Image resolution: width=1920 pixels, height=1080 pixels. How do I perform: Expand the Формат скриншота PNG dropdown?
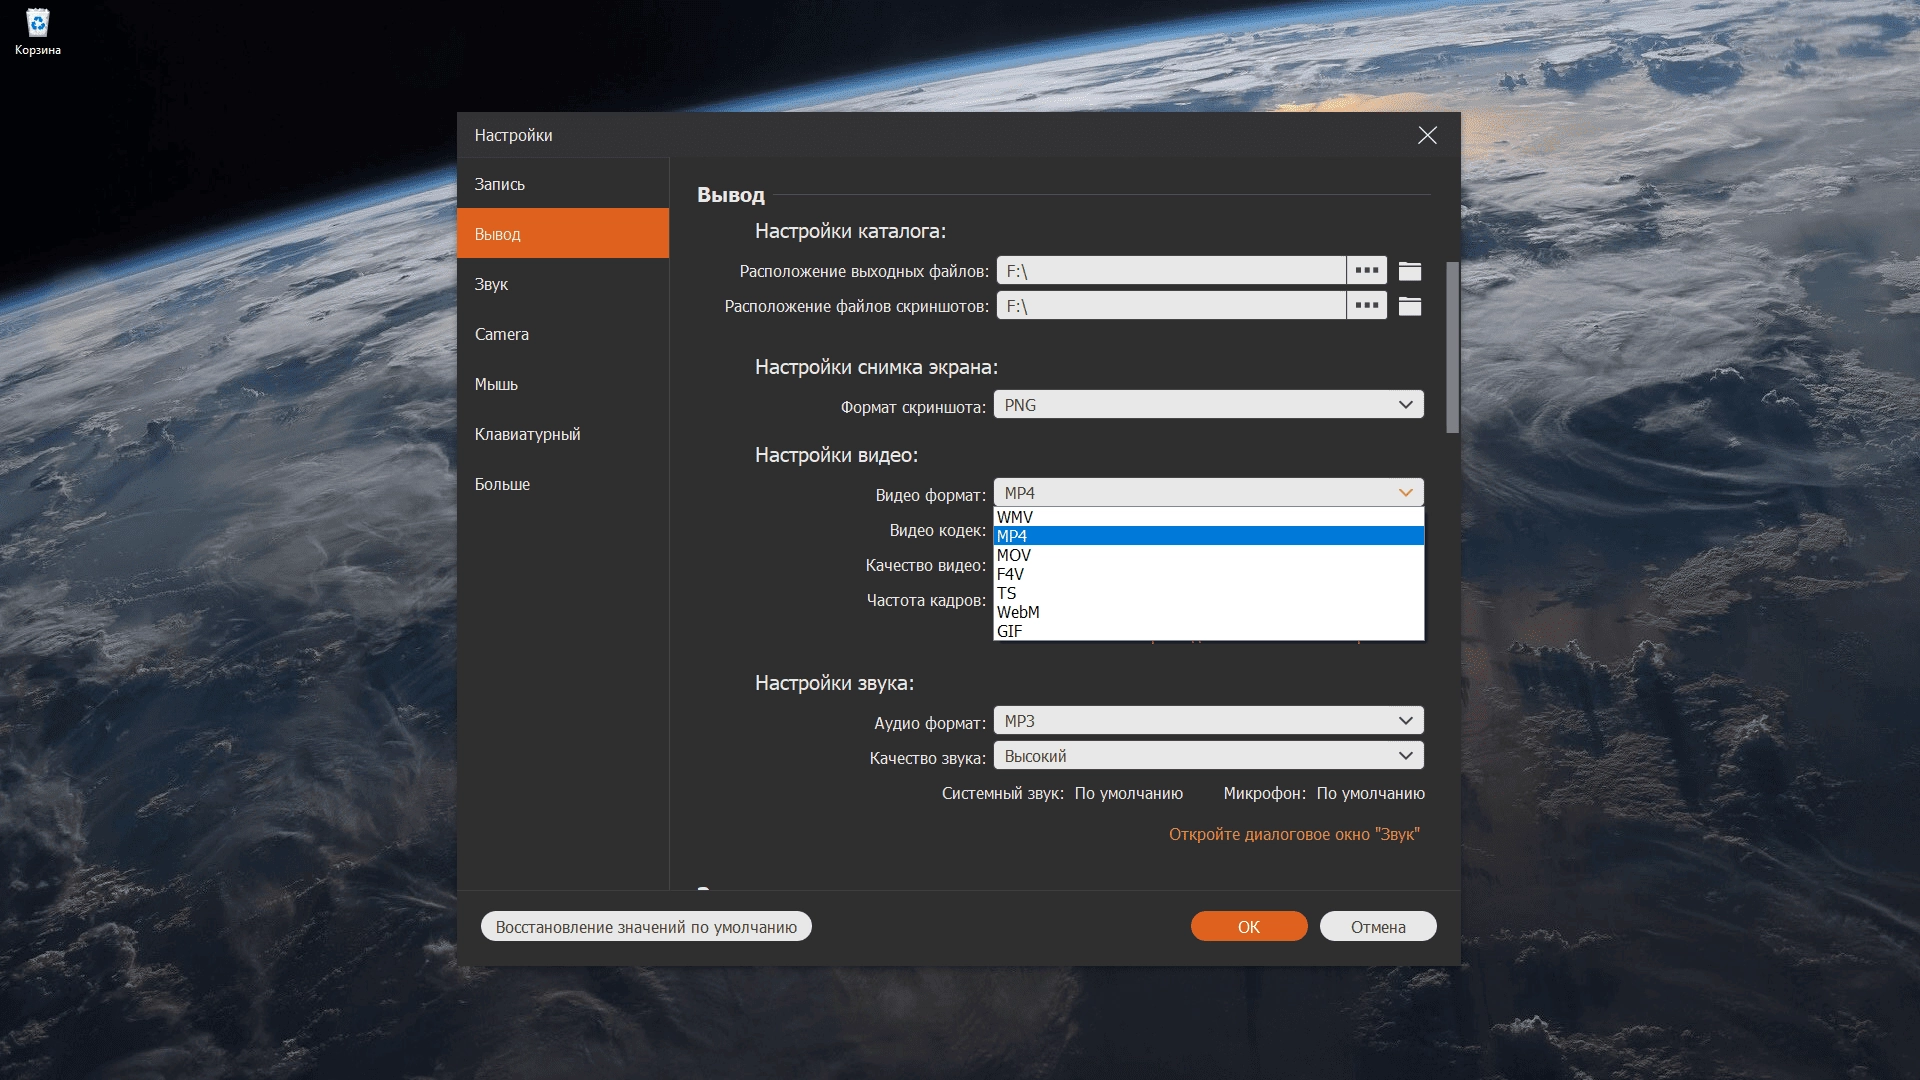click(x=1208, y=405)
